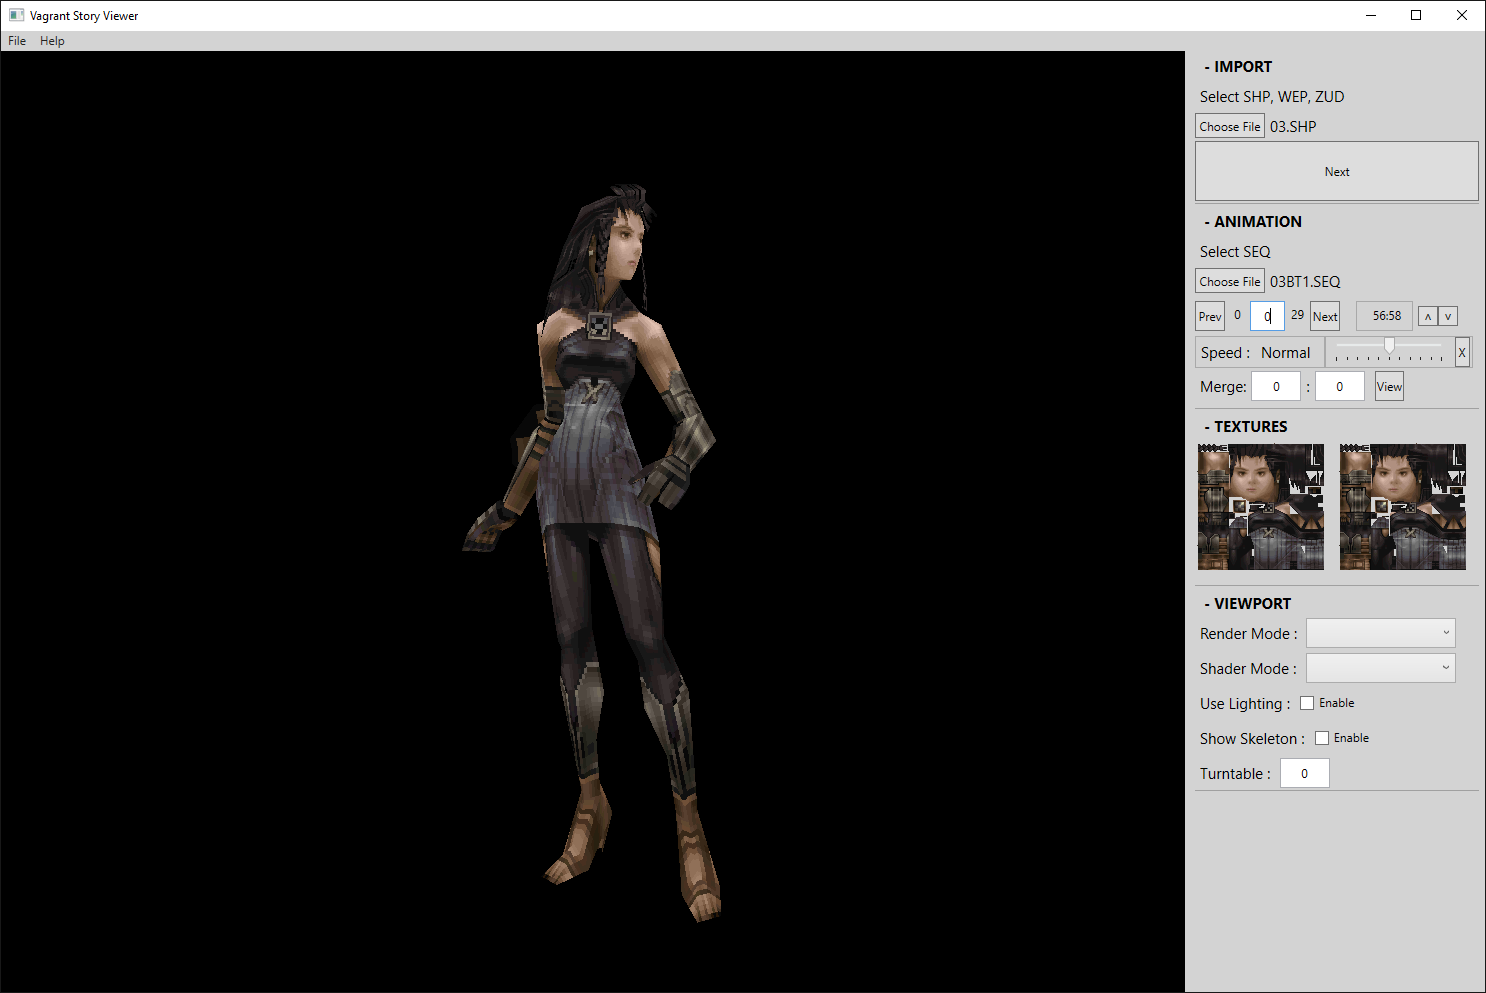The image size is (1486, 993).
Task: Focus the second Merge input field
Action: click(x=1340, y=386)
